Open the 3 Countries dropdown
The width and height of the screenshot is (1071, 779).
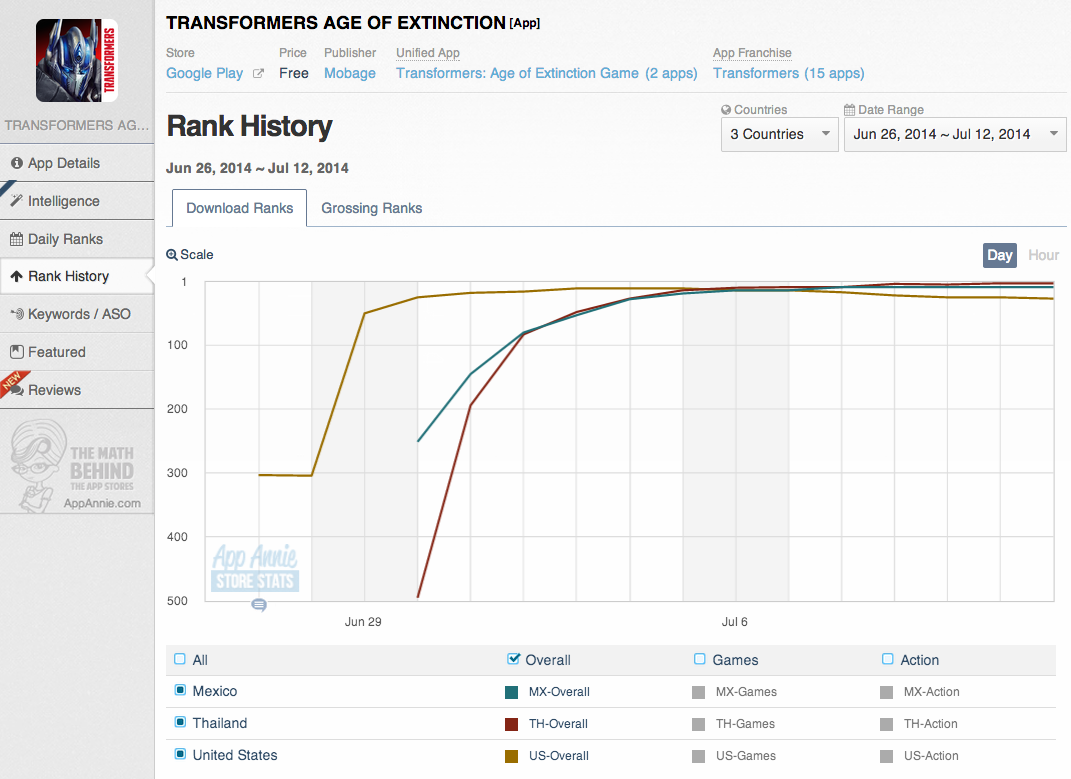(779, 134)
